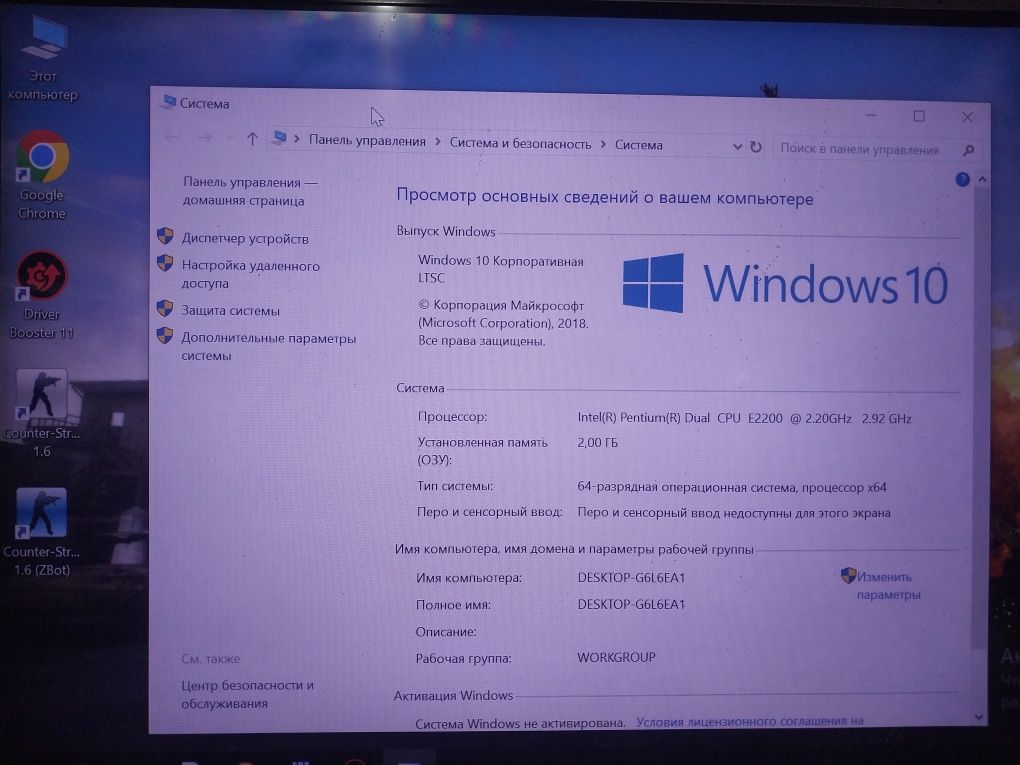Click into Поиск в панели управления field
Viewport: 1020px width, 765px height.
[866, 150]
